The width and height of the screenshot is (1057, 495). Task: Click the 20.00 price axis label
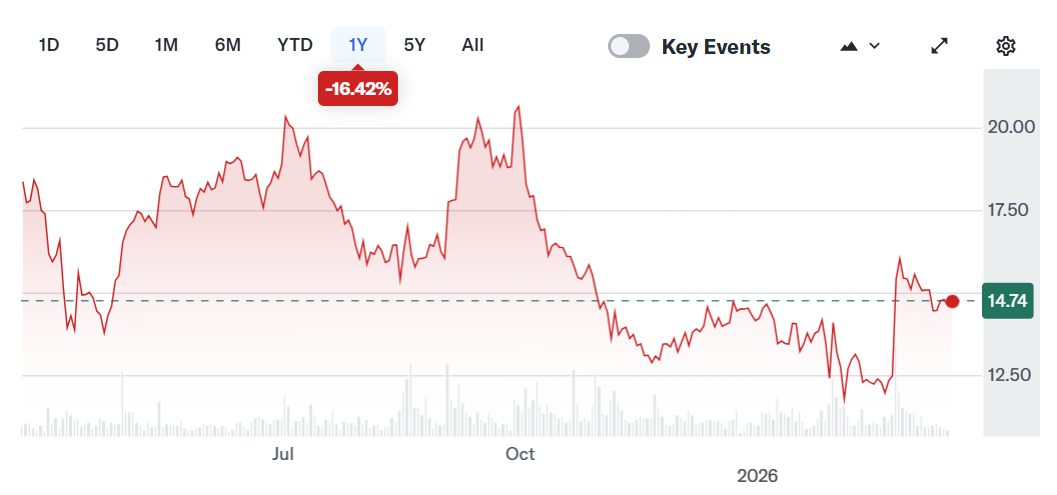tap(1009, 127)
